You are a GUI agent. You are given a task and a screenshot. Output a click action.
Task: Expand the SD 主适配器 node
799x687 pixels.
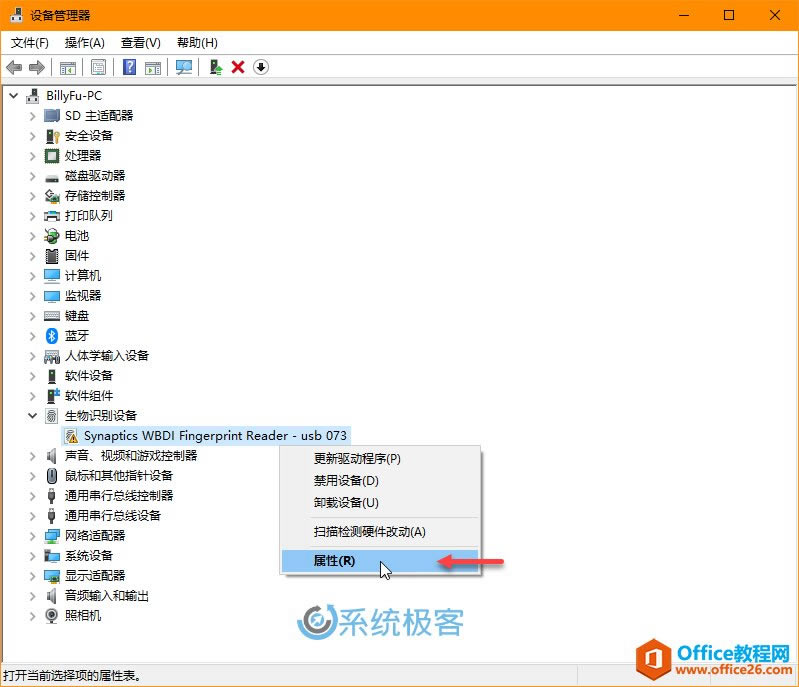[x=33, y=116]
